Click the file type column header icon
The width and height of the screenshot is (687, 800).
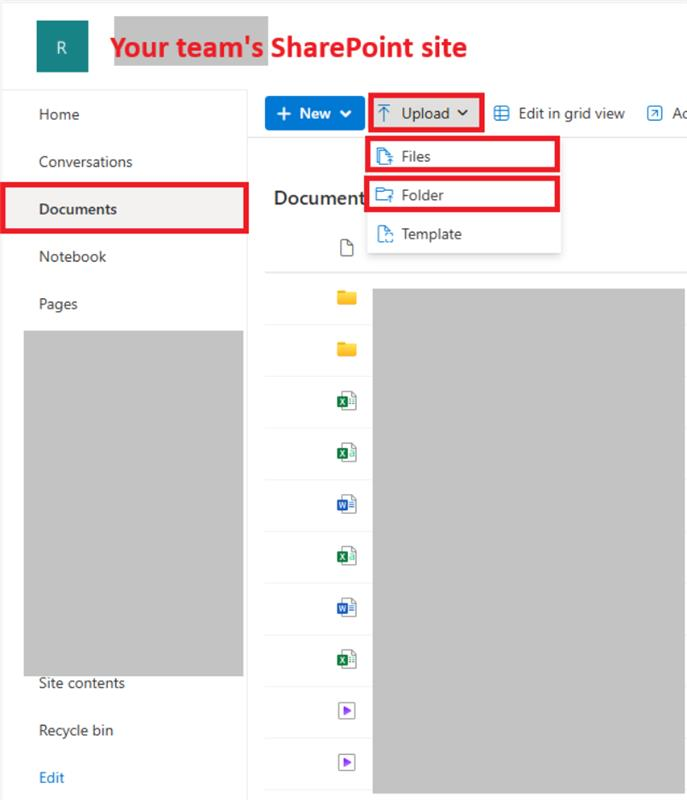(347, 248)
